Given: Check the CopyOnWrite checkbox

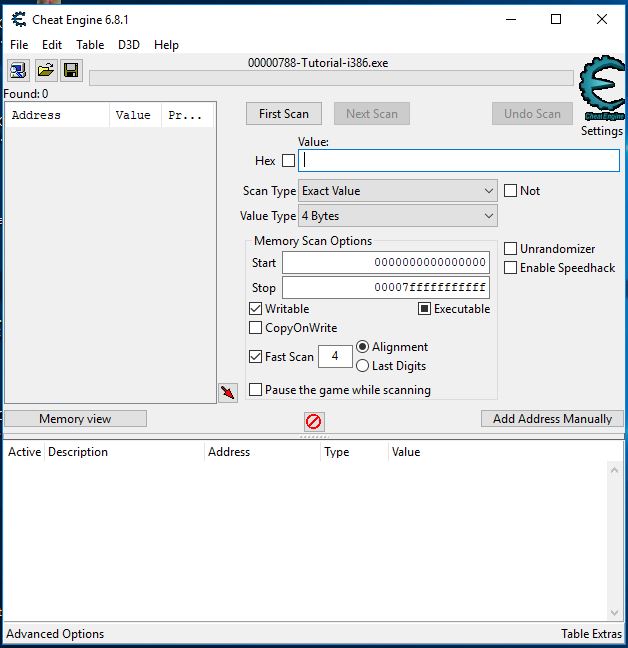Looking at the screenshot, I should [x=255, y=327].
